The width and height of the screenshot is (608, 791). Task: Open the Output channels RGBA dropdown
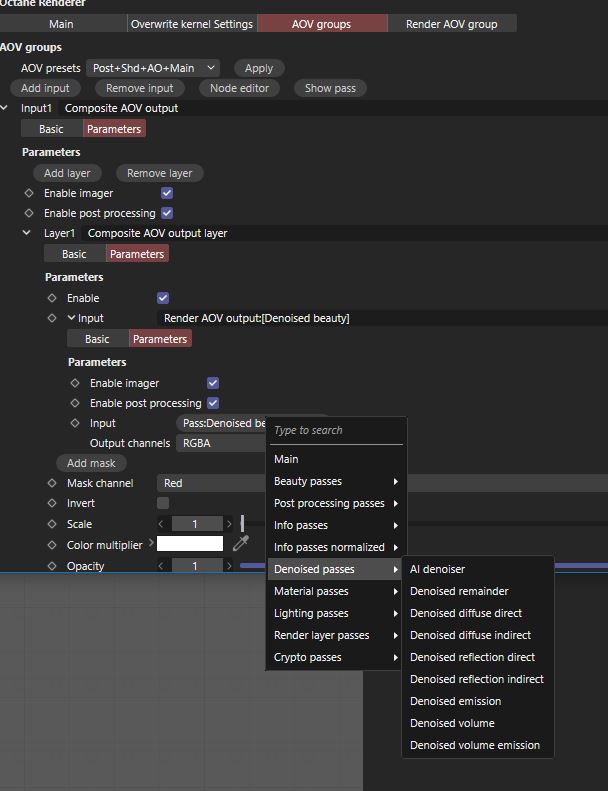click(x=222, y=443)
